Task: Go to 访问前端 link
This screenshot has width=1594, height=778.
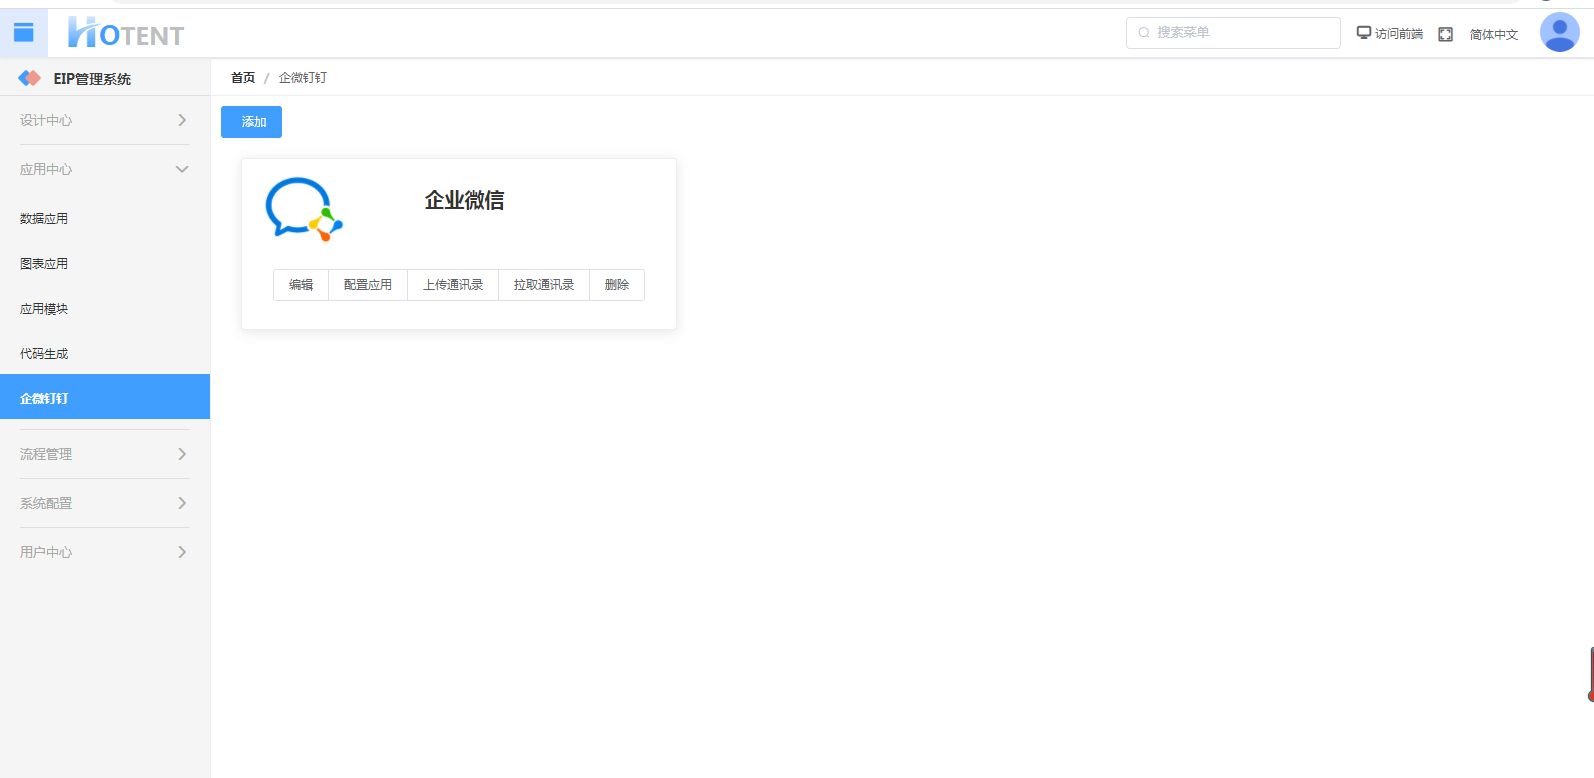Action: (1399, 34)
